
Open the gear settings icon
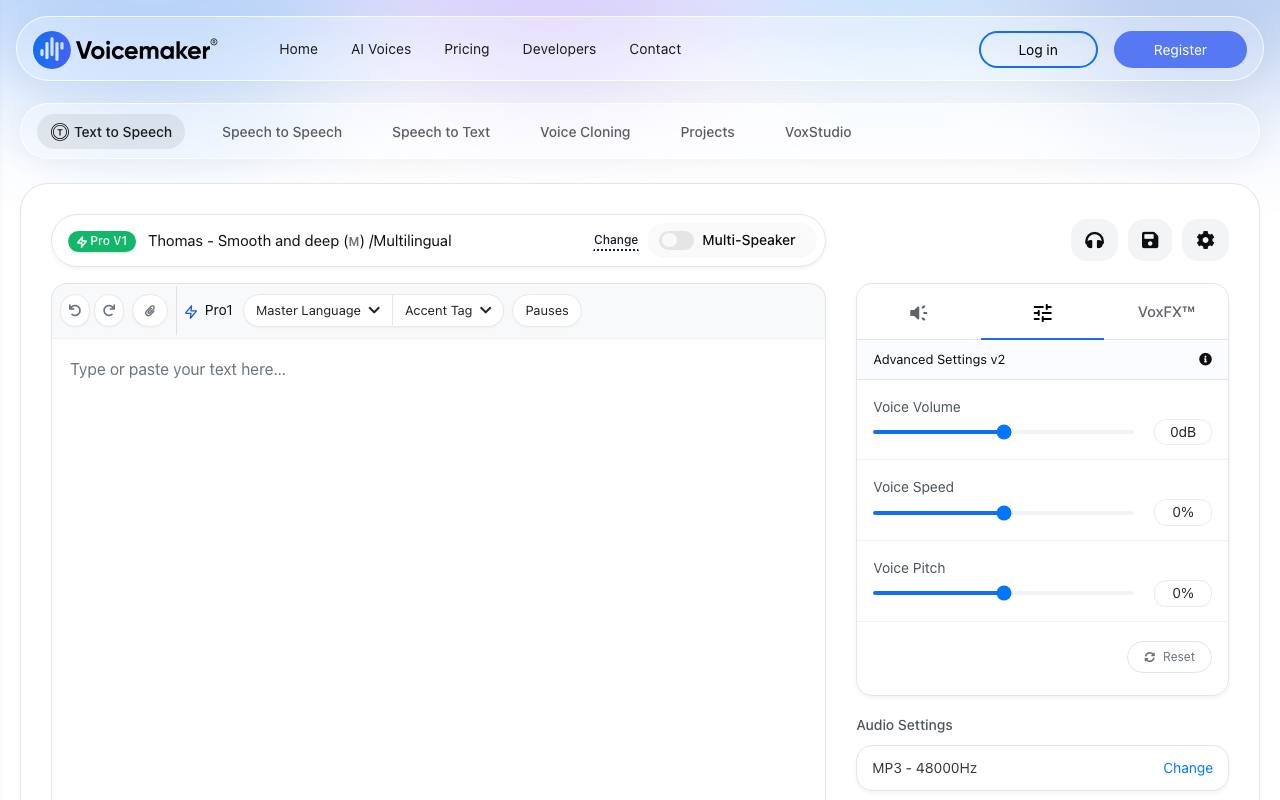[1205, 240]
